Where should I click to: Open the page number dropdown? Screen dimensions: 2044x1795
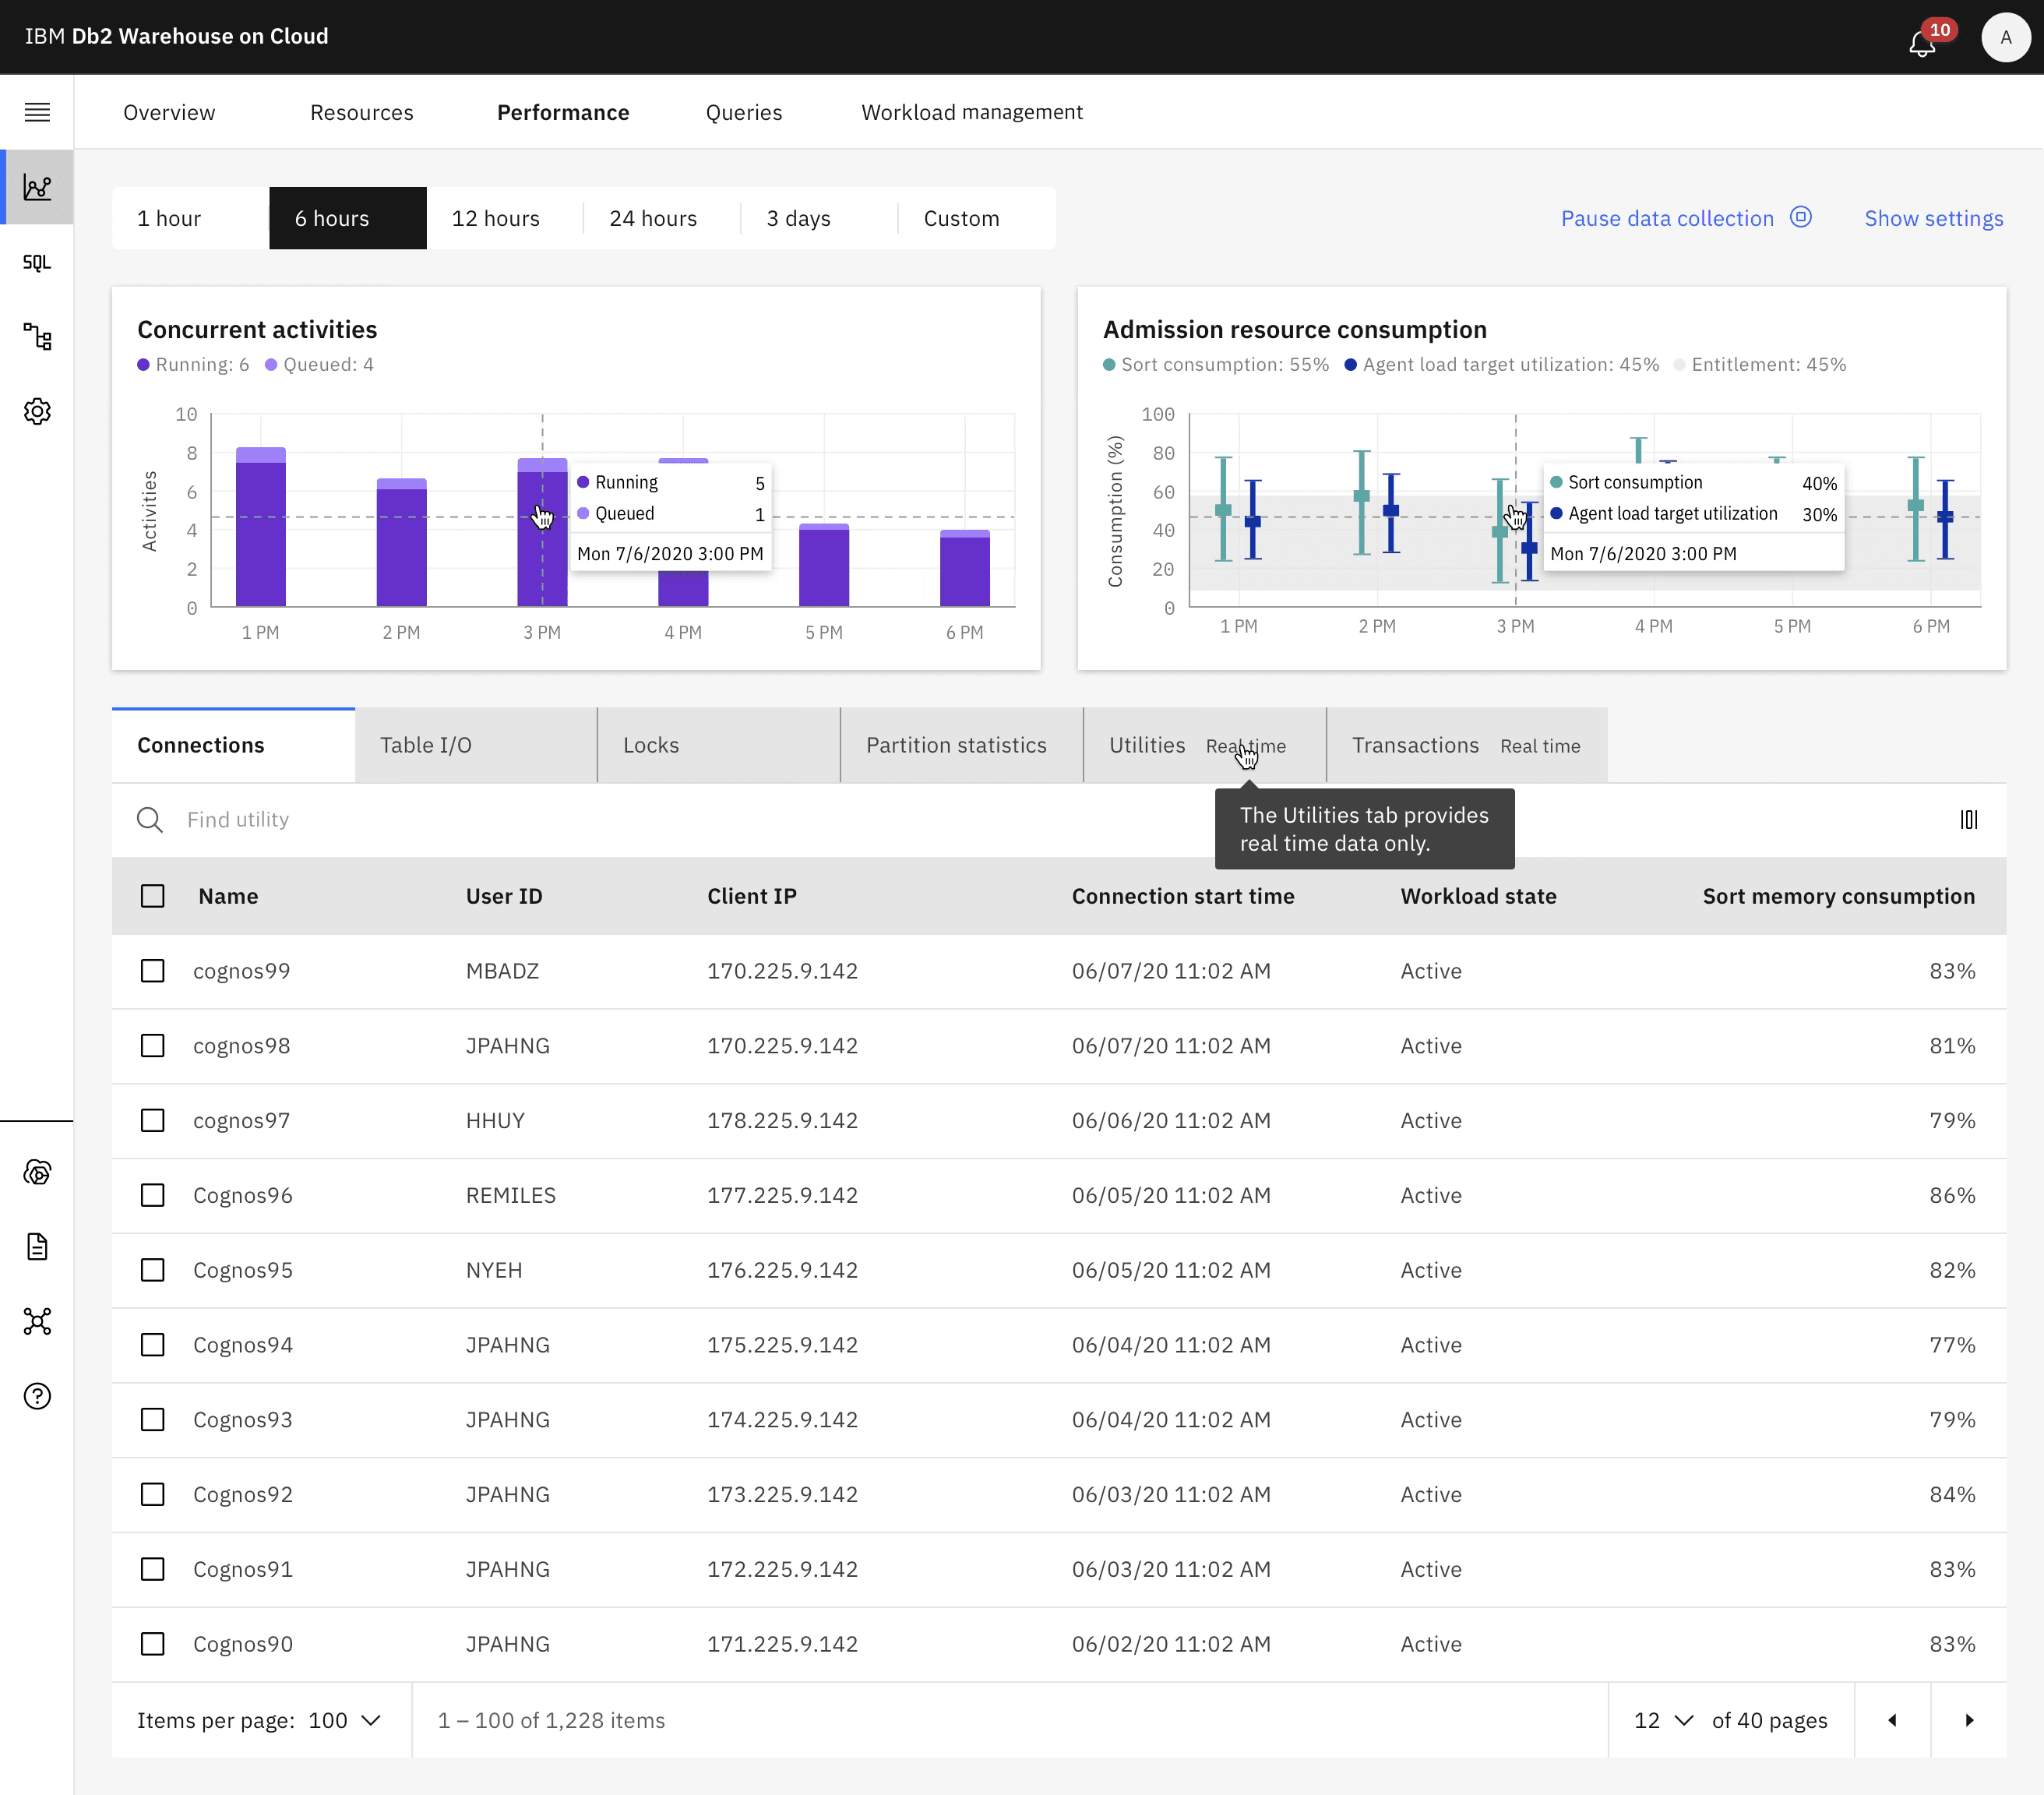1662,1720
